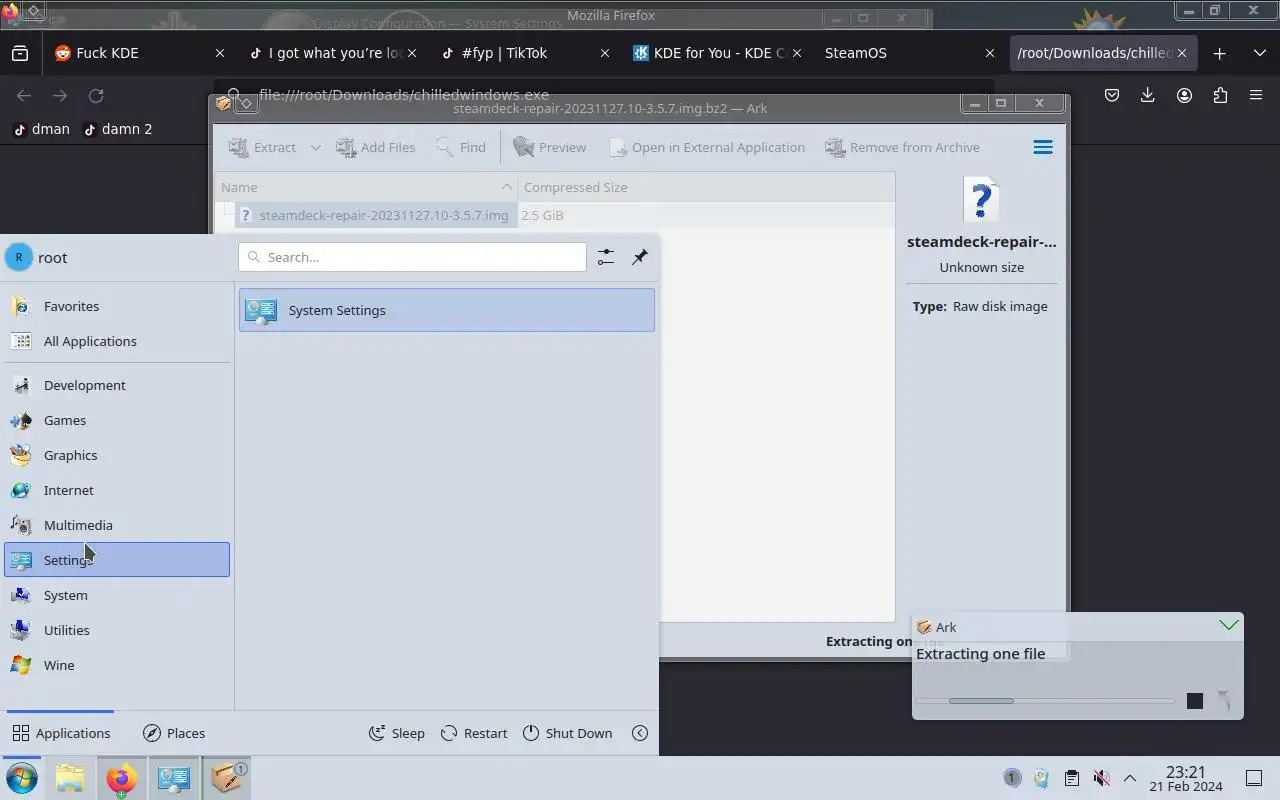Pin the application launcher open
The width and height of the screenshot is (1280, 800).
(x=639, y=257)
